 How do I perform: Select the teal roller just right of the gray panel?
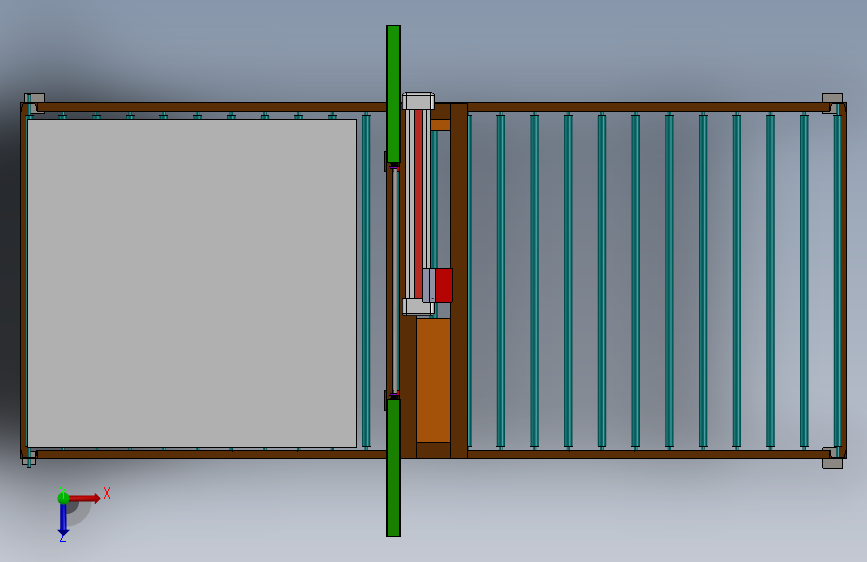pyautogui.click(x=366, y=281)
